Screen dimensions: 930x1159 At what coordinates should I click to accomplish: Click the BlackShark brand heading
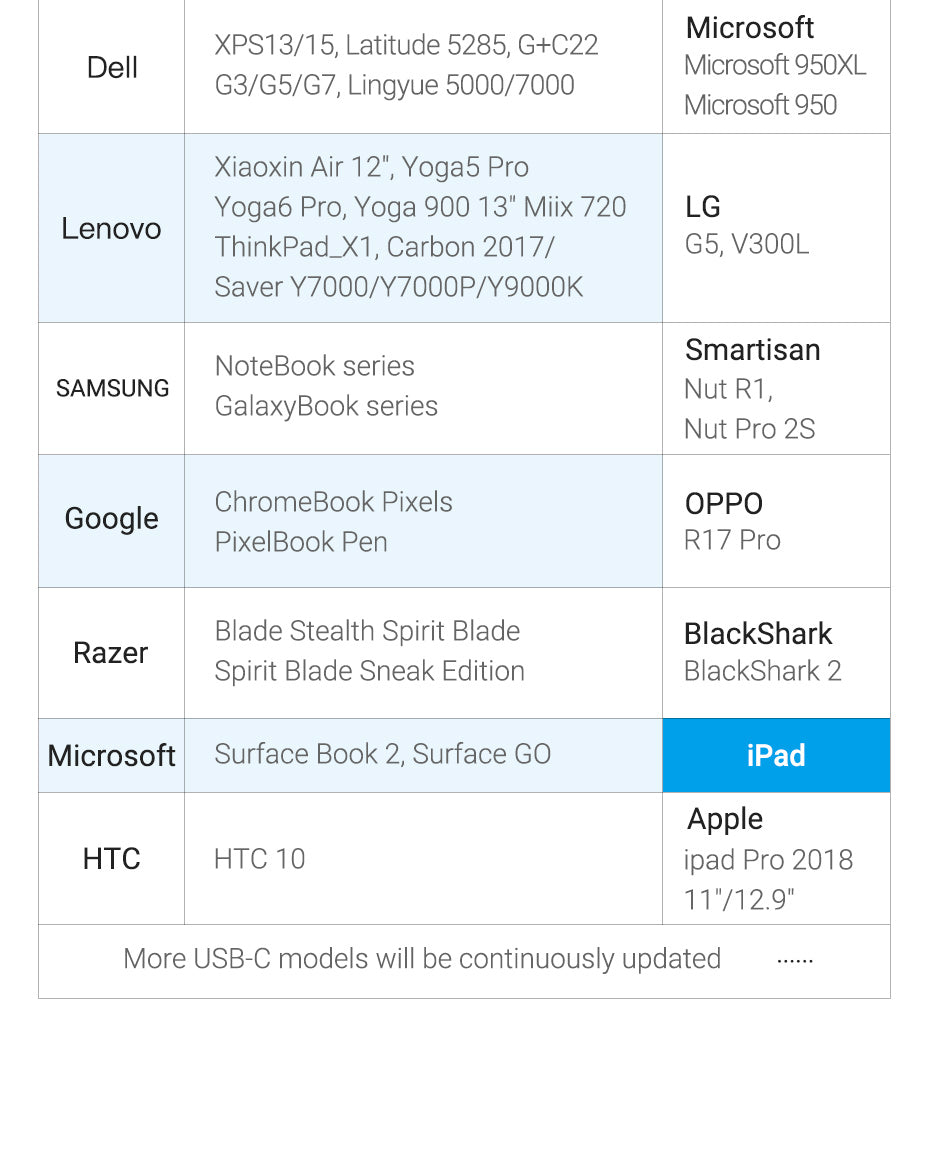758,633
